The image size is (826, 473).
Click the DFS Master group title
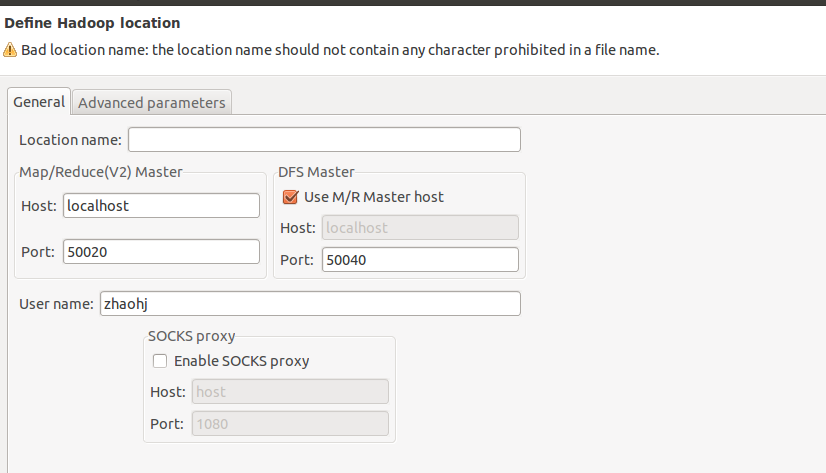(316, 172)
